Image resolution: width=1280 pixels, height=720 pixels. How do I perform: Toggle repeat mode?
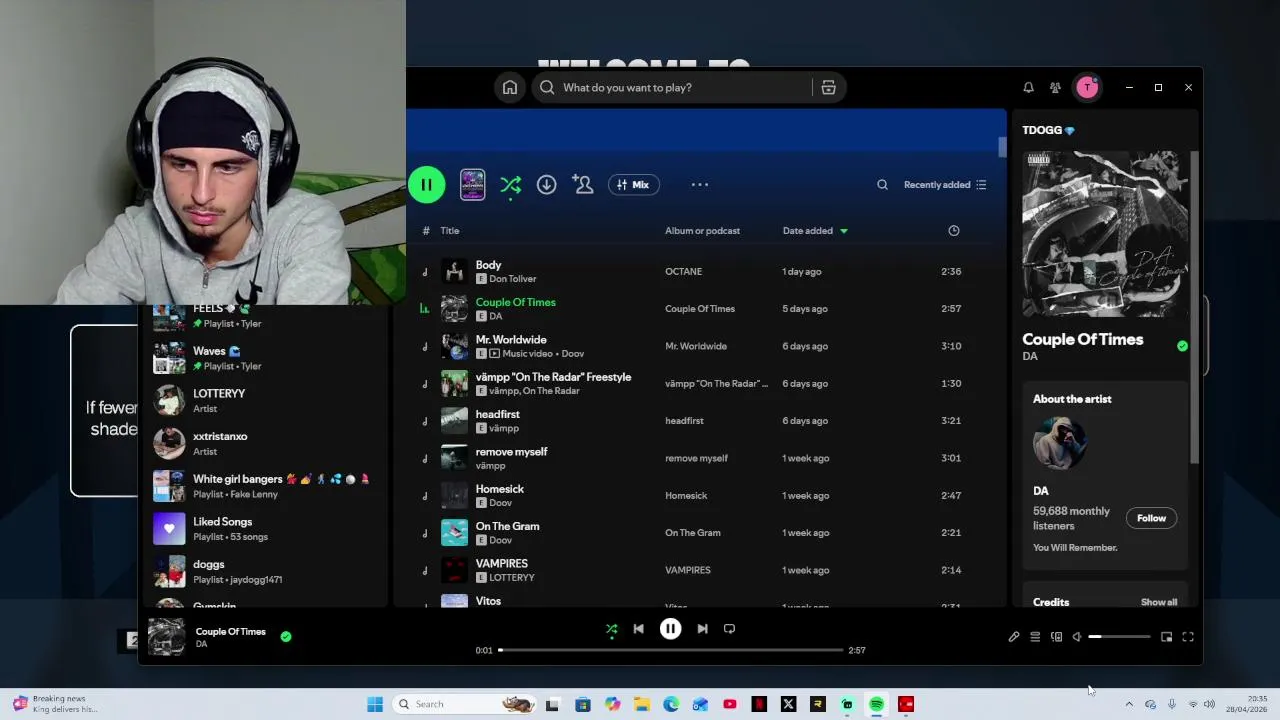point(729,629)
